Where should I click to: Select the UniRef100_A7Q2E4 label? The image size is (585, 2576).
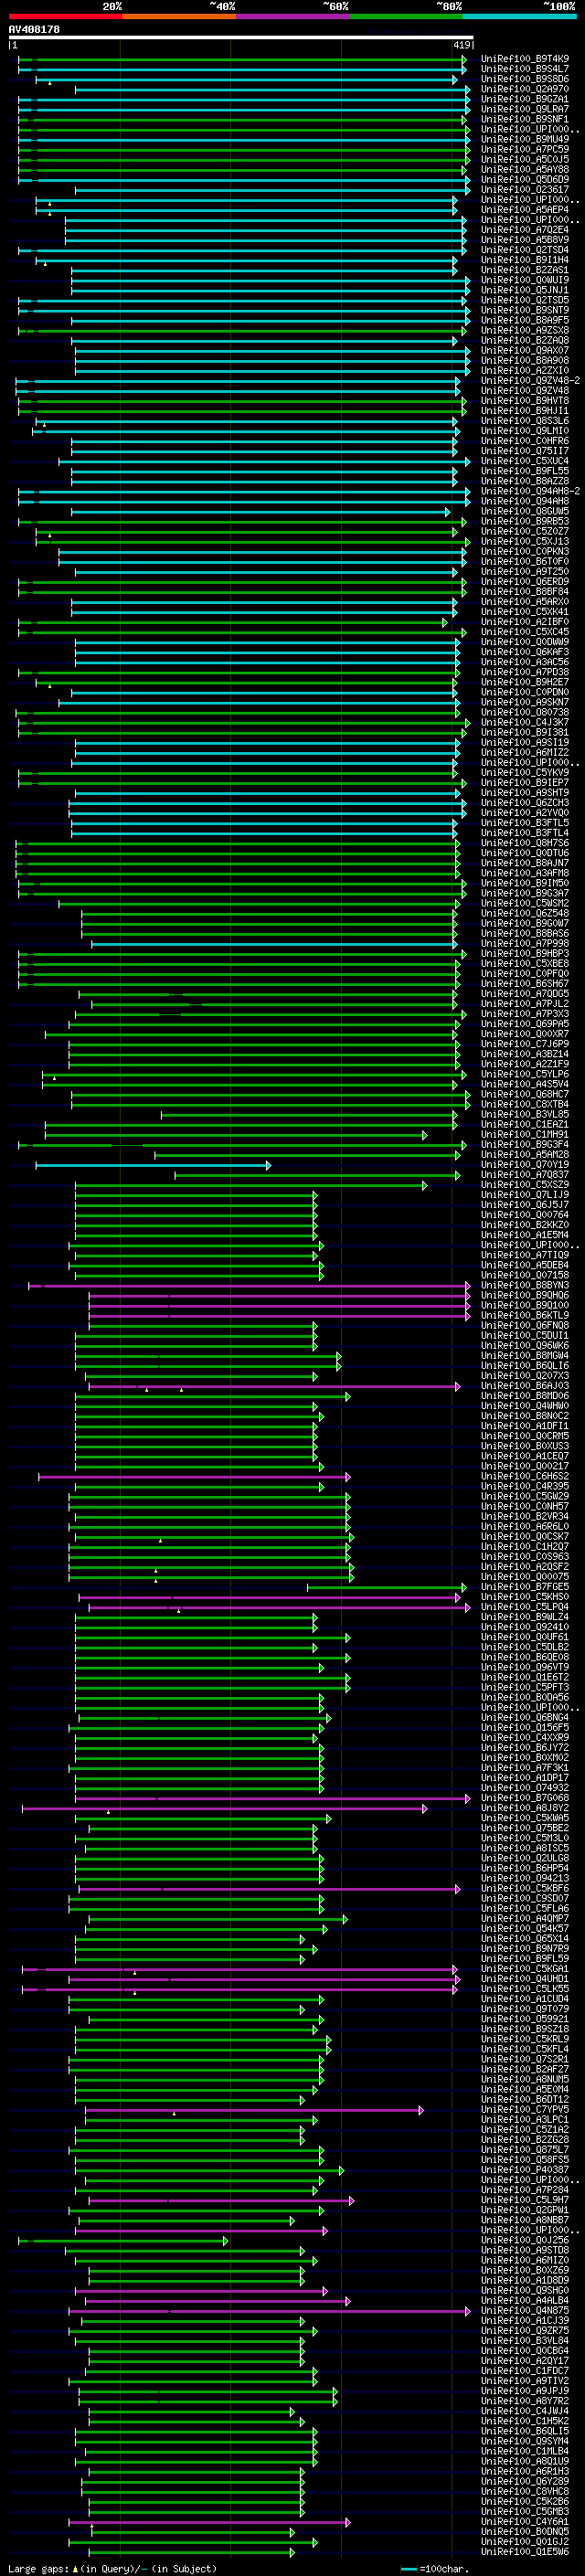click(x=525, y=229)
